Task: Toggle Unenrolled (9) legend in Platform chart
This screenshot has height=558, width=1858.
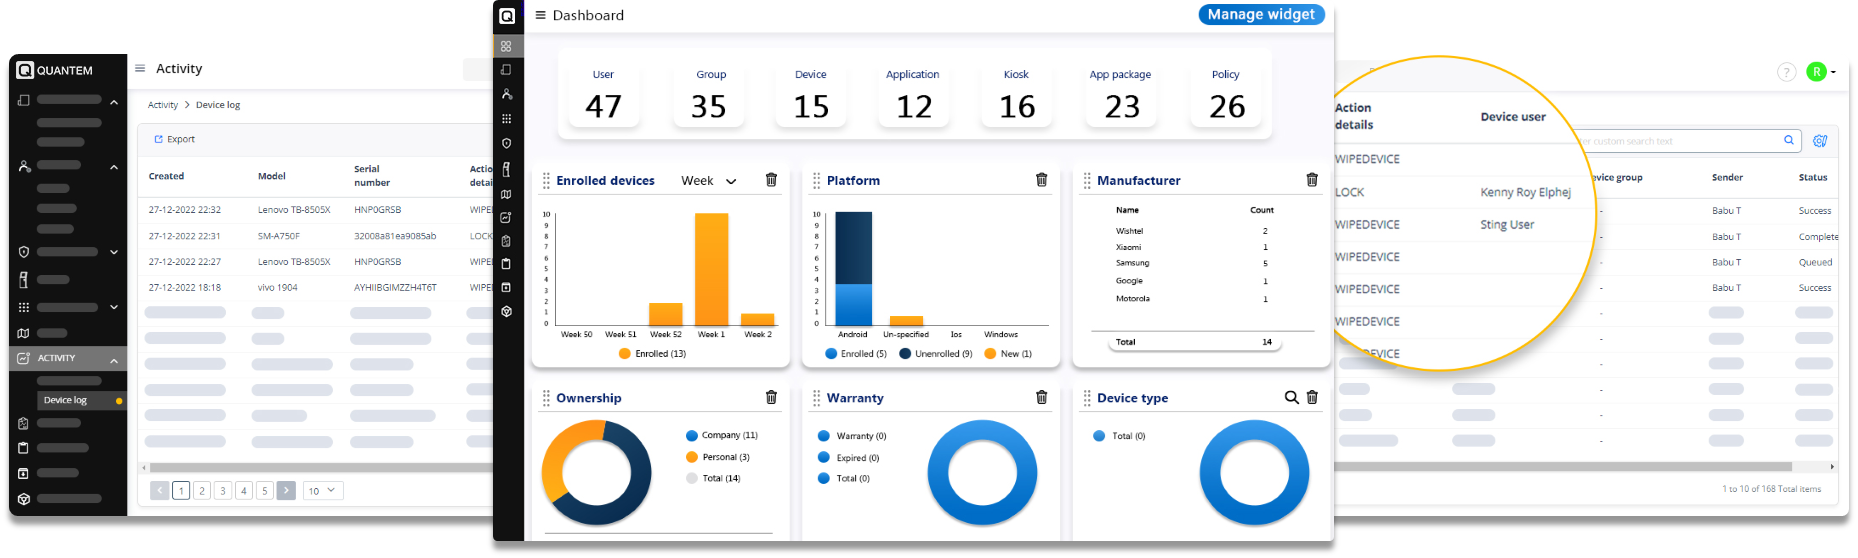Action: tap(936, 354)
